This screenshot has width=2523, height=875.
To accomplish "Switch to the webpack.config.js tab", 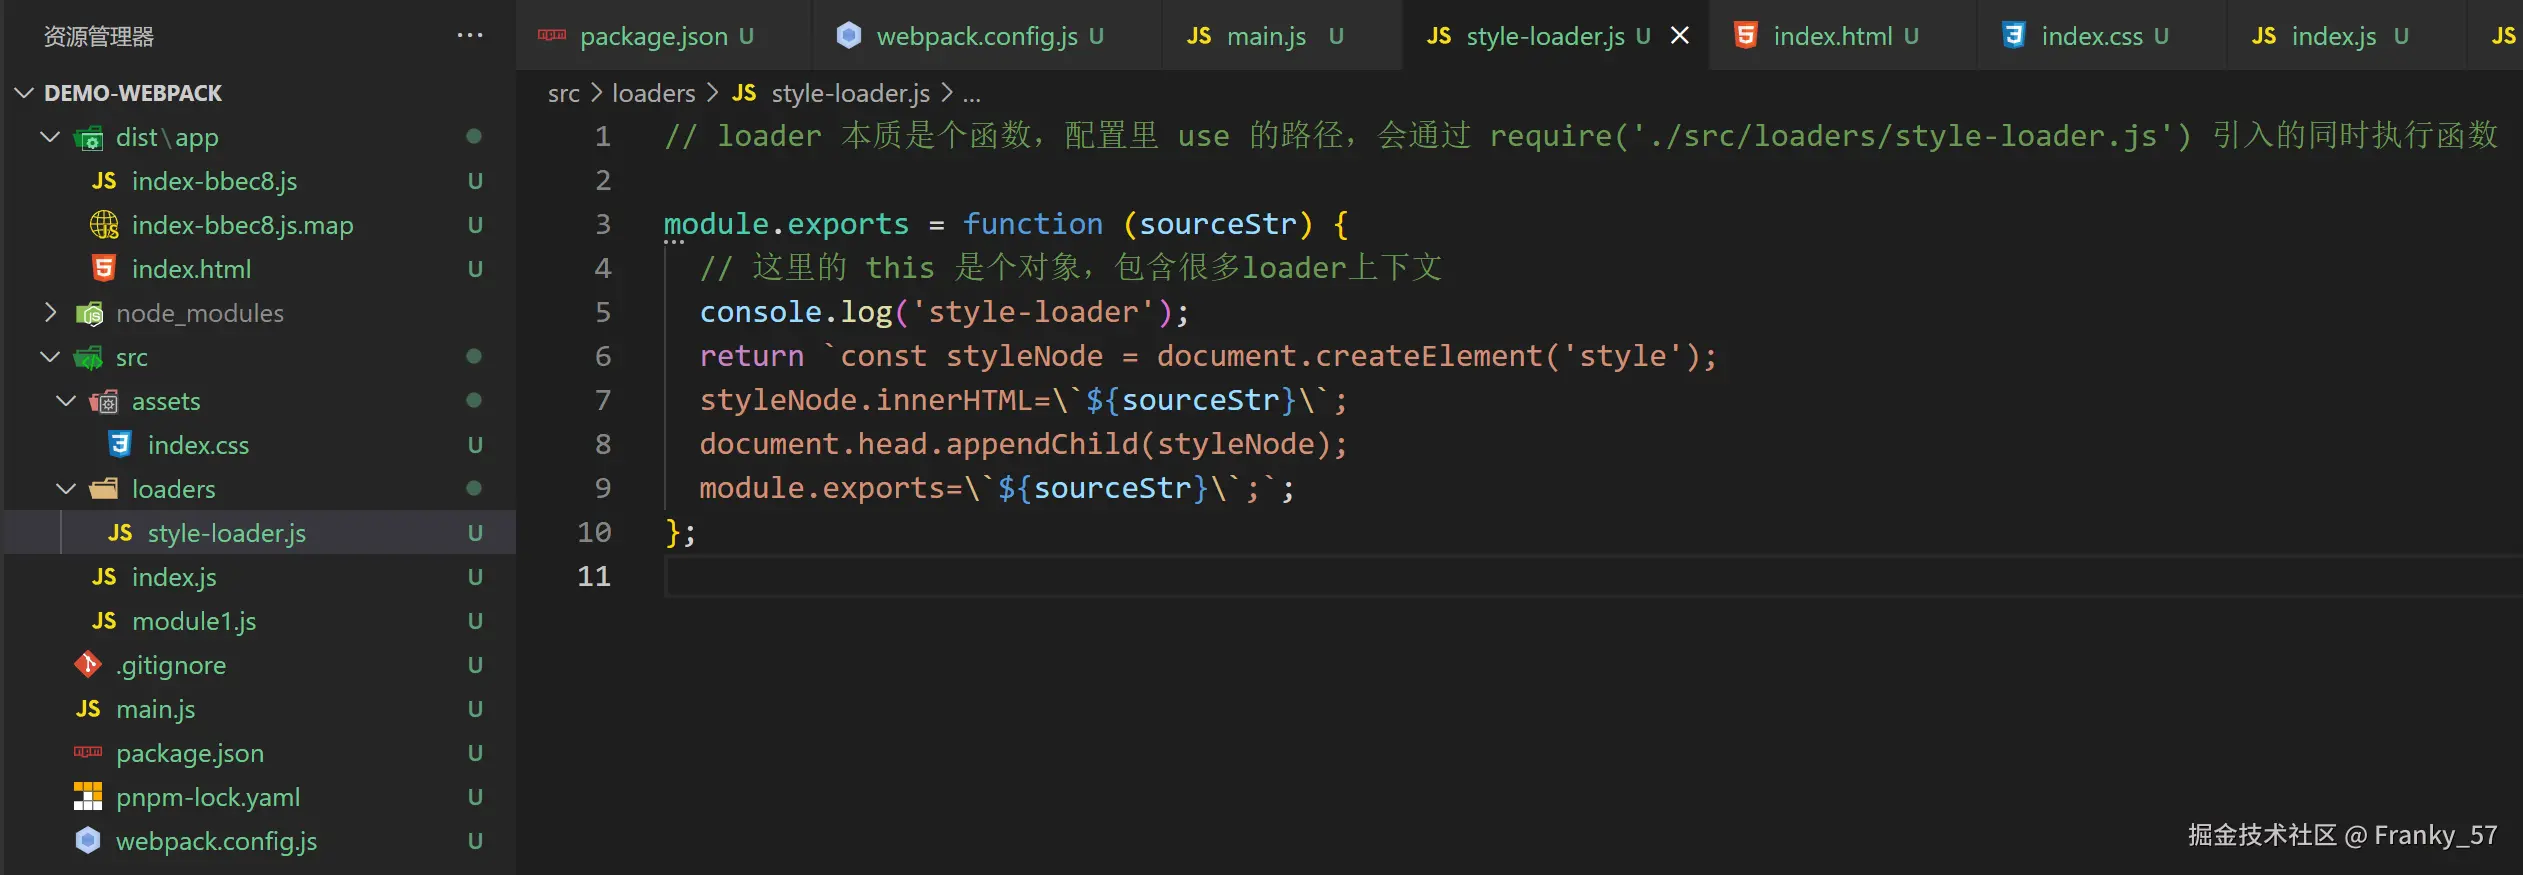I will pyautogui.click(x=987, y=36).
